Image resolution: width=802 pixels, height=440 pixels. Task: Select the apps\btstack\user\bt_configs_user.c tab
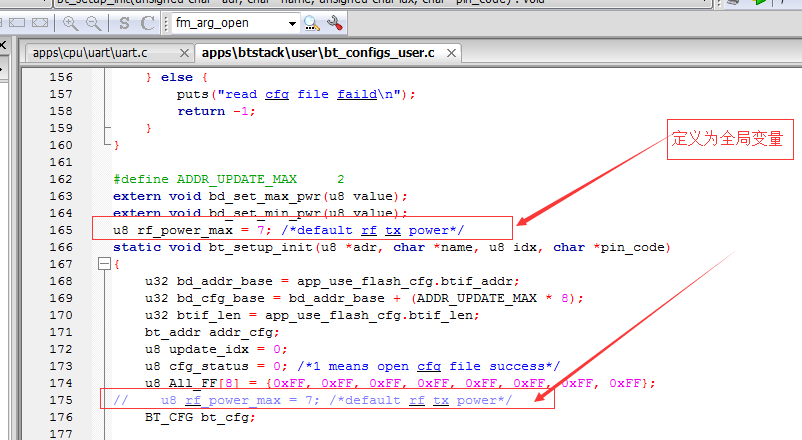click(x=318, y=53)
